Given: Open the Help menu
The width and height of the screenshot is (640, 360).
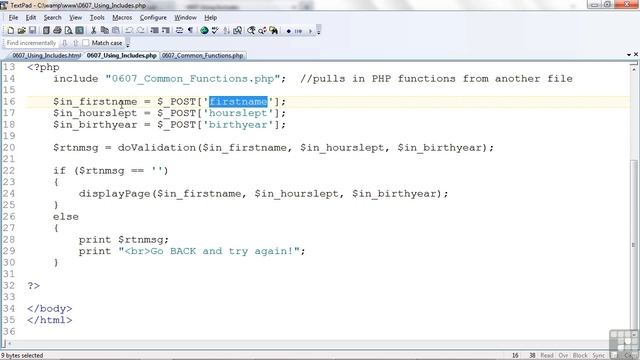Looking at the screenshot, I should click(210, 18).
